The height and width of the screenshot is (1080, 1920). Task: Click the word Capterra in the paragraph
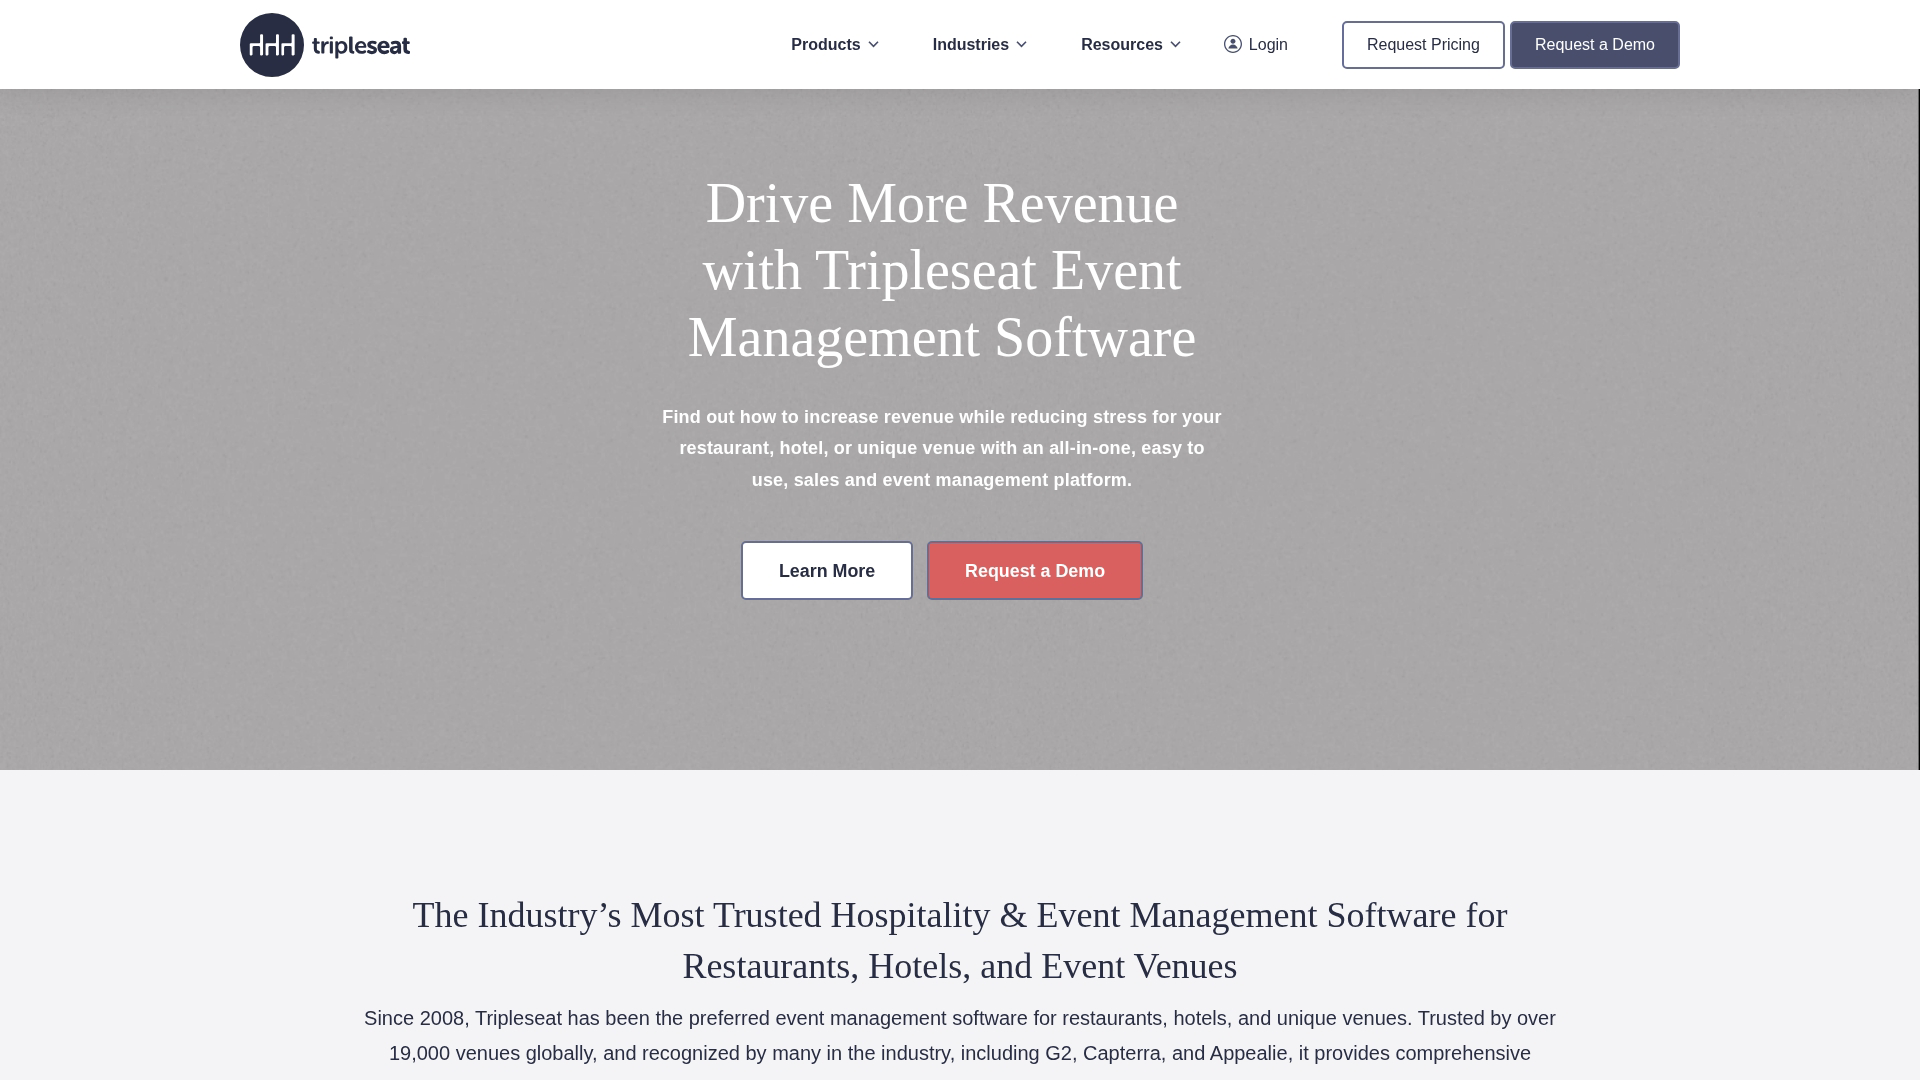[1121, 1053]
